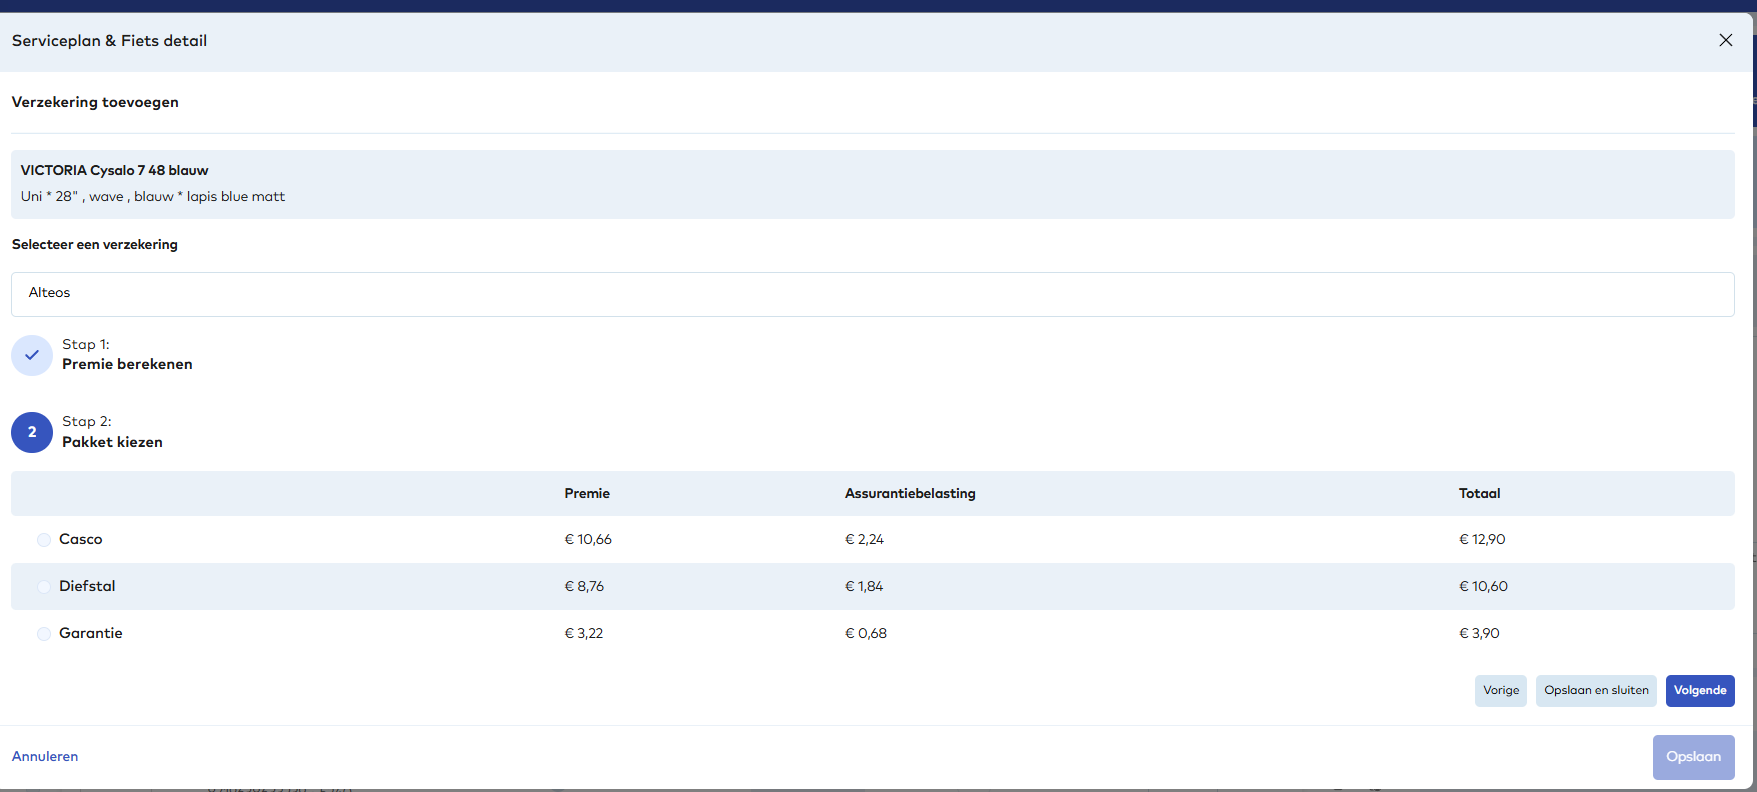Open the Alteos insurance dropdown
The image size is (1757, 792).
coord(872,294)
